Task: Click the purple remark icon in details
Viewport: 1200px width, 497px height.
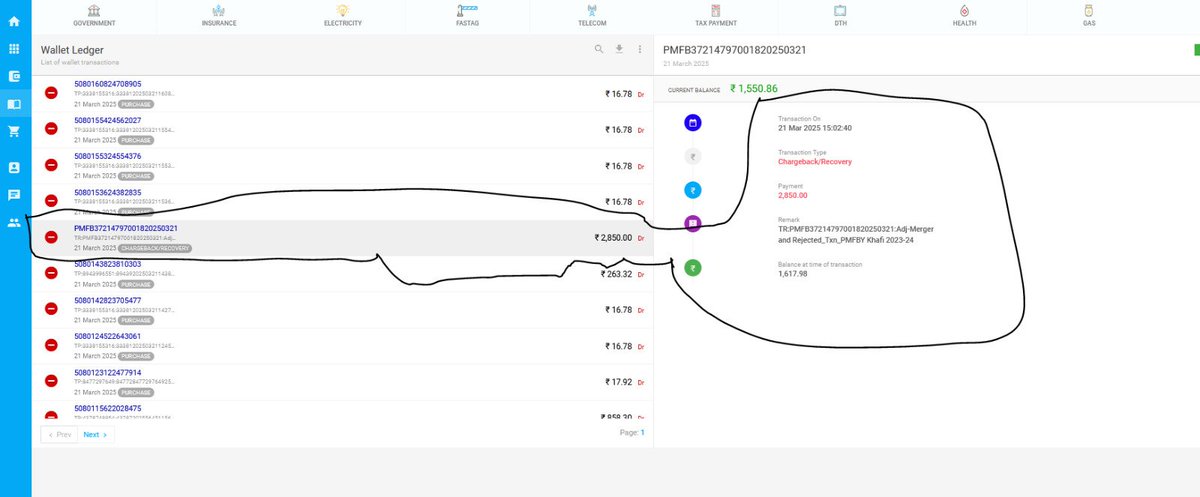Action: click(x=693, y=223)
